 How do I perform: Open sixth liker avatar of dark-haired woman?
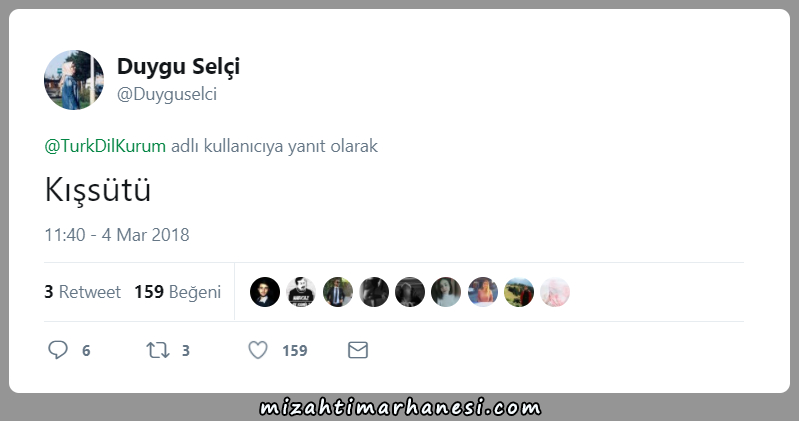[x=446, y=292]
